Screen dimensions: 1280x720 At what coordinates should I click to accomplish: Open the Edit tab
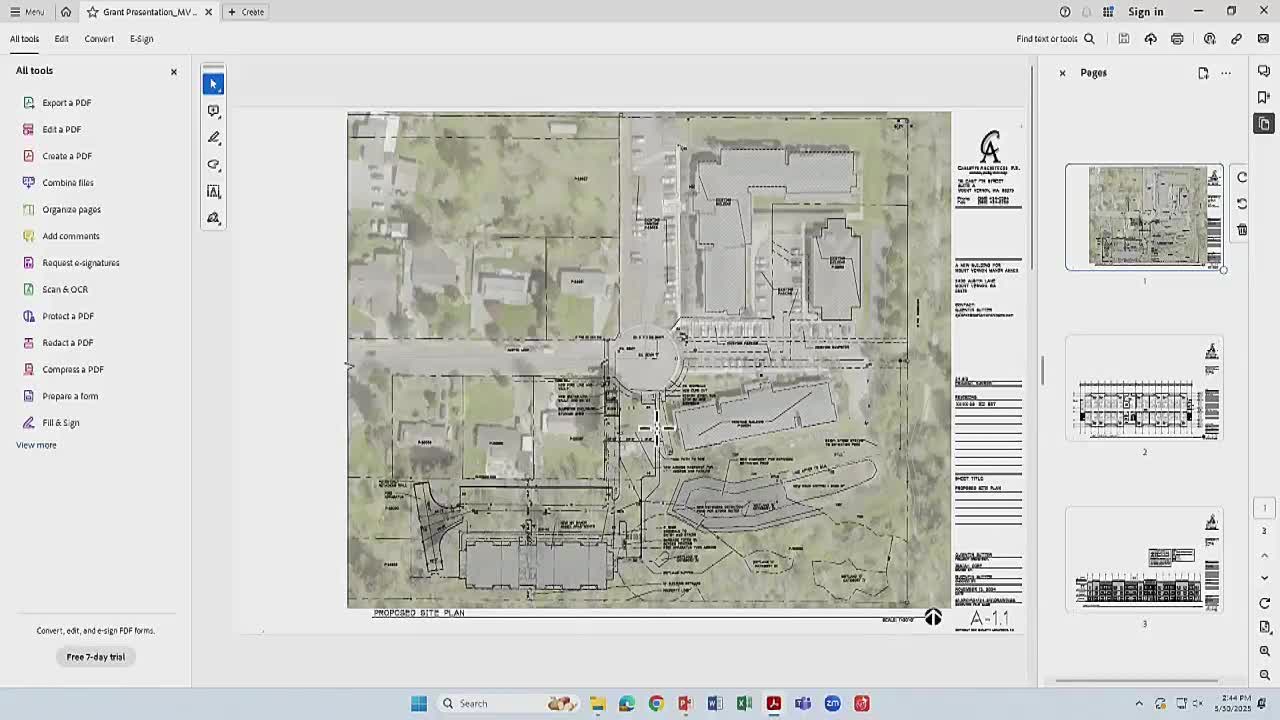(61, 39)
